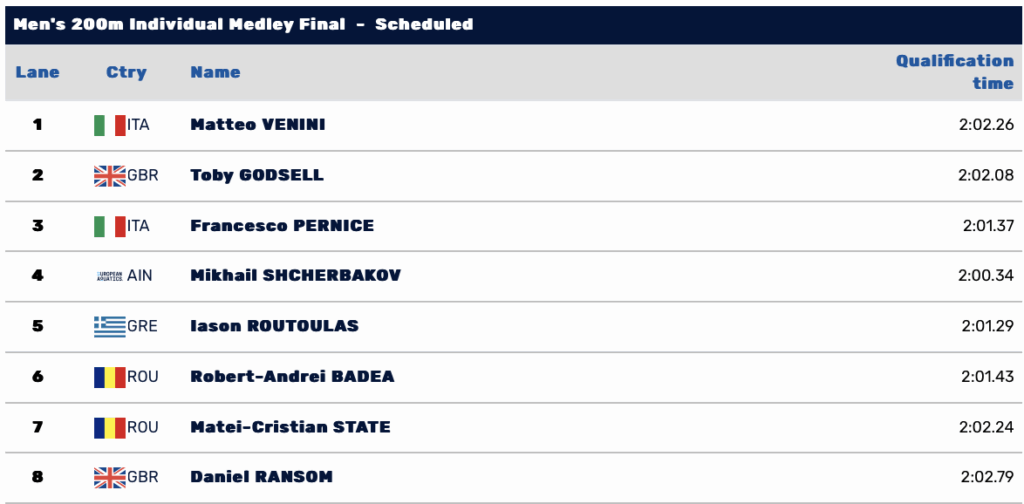Click the 2:00.34 qualification time

[986, 275]
